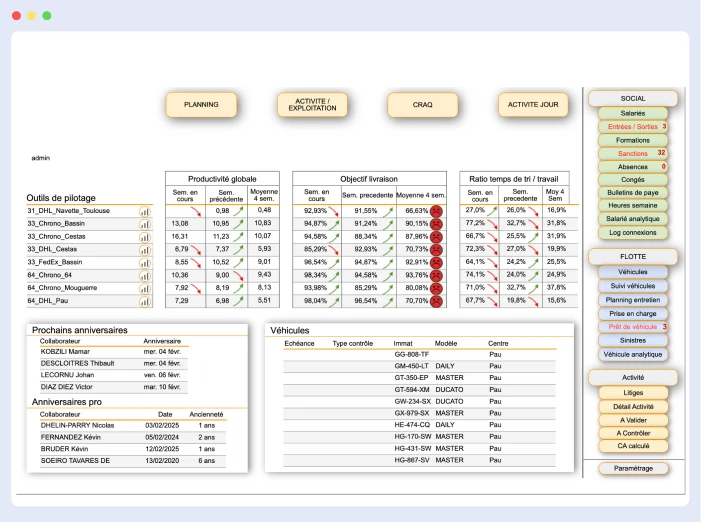Screen dimensions: 701x522
Task: Open chart icon for 31_DHL_Navette_Toulouse
Action: pos(144,211)
